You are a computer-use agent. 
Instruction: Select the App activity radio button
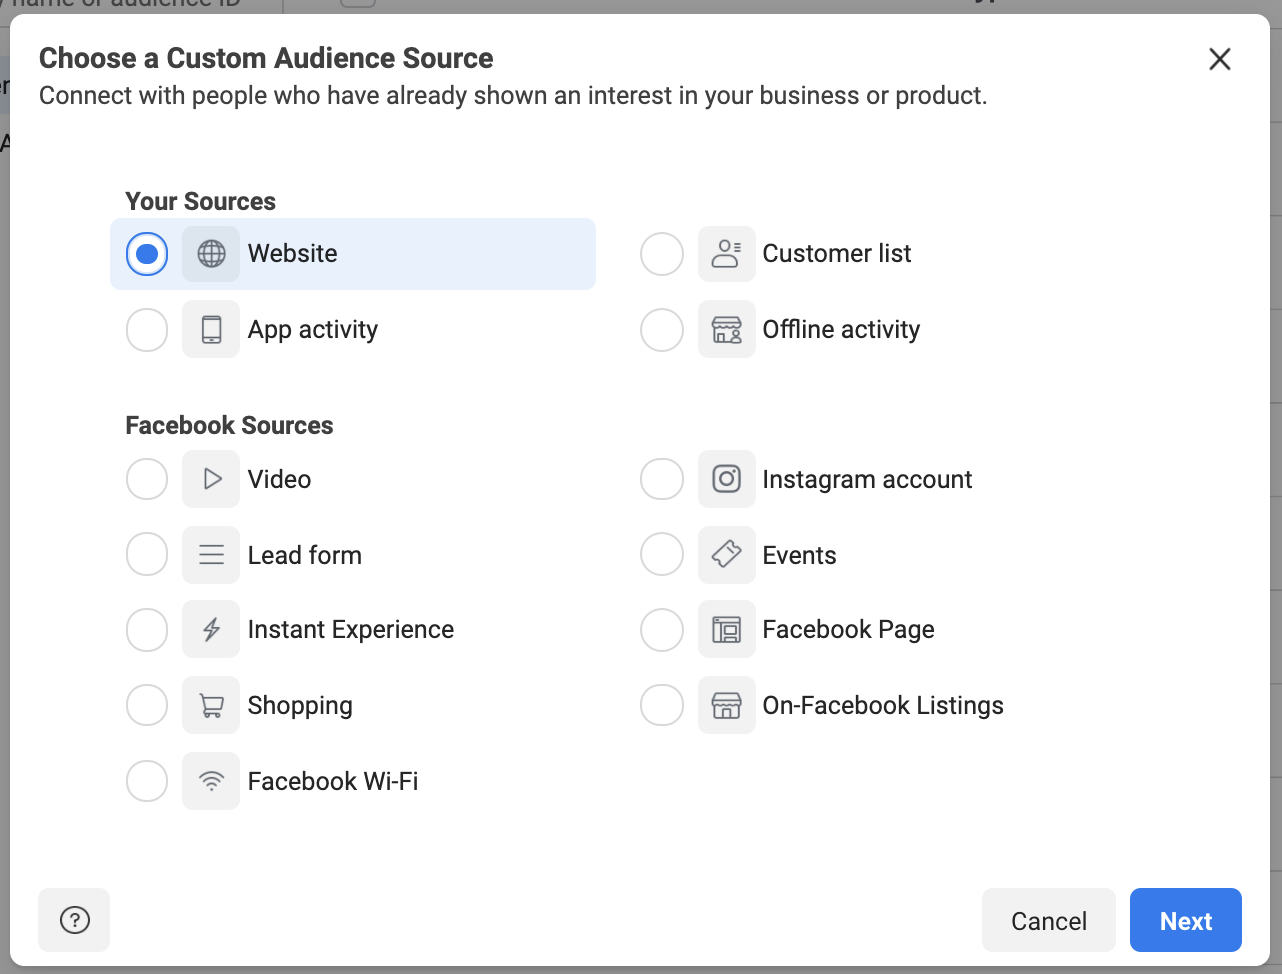coord(147,330)
